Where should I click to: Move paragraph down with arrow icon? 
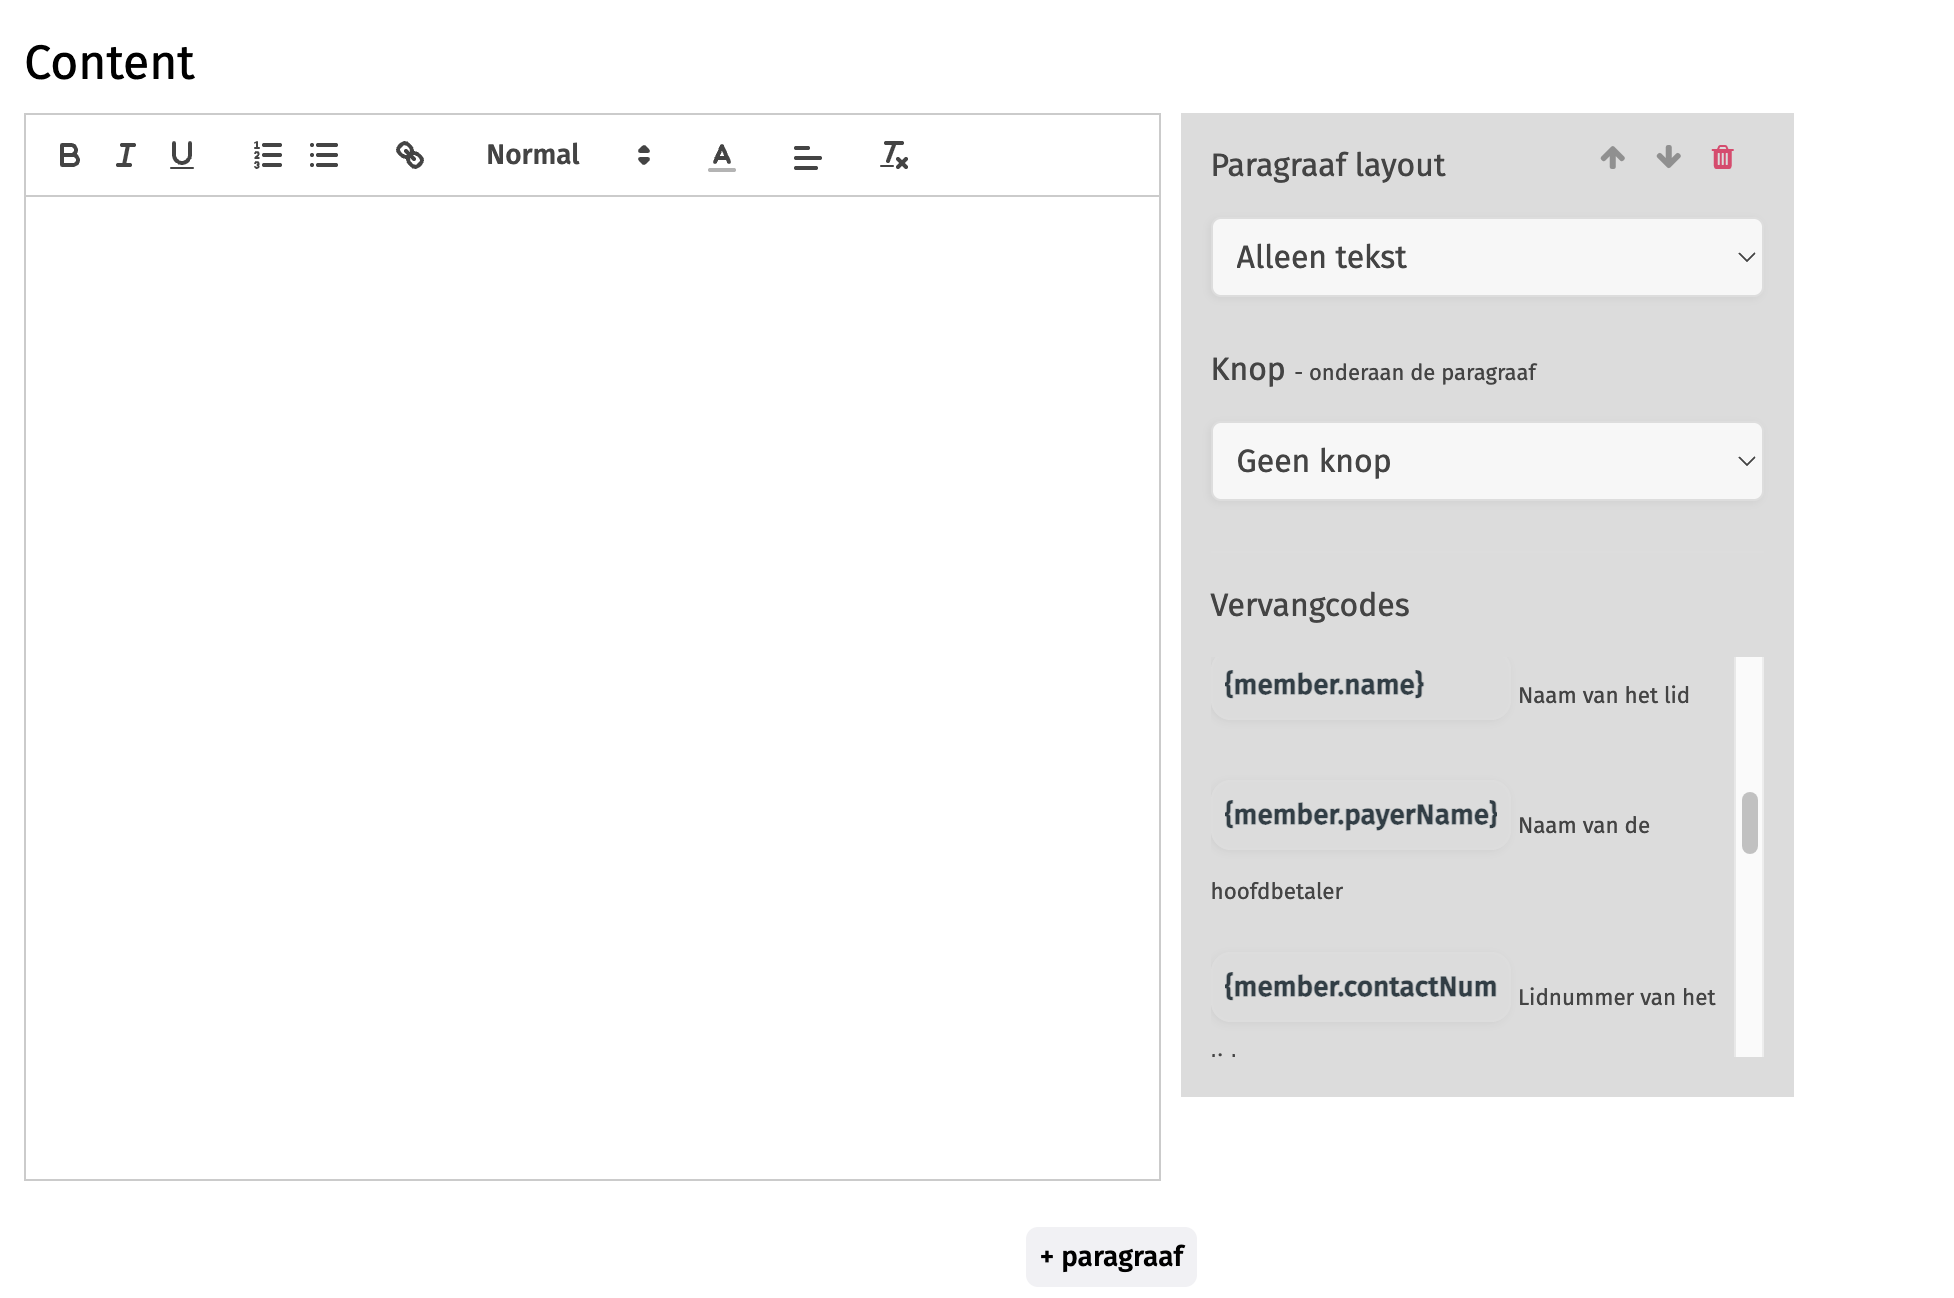pyautogui.click(x=1668, y=157)
